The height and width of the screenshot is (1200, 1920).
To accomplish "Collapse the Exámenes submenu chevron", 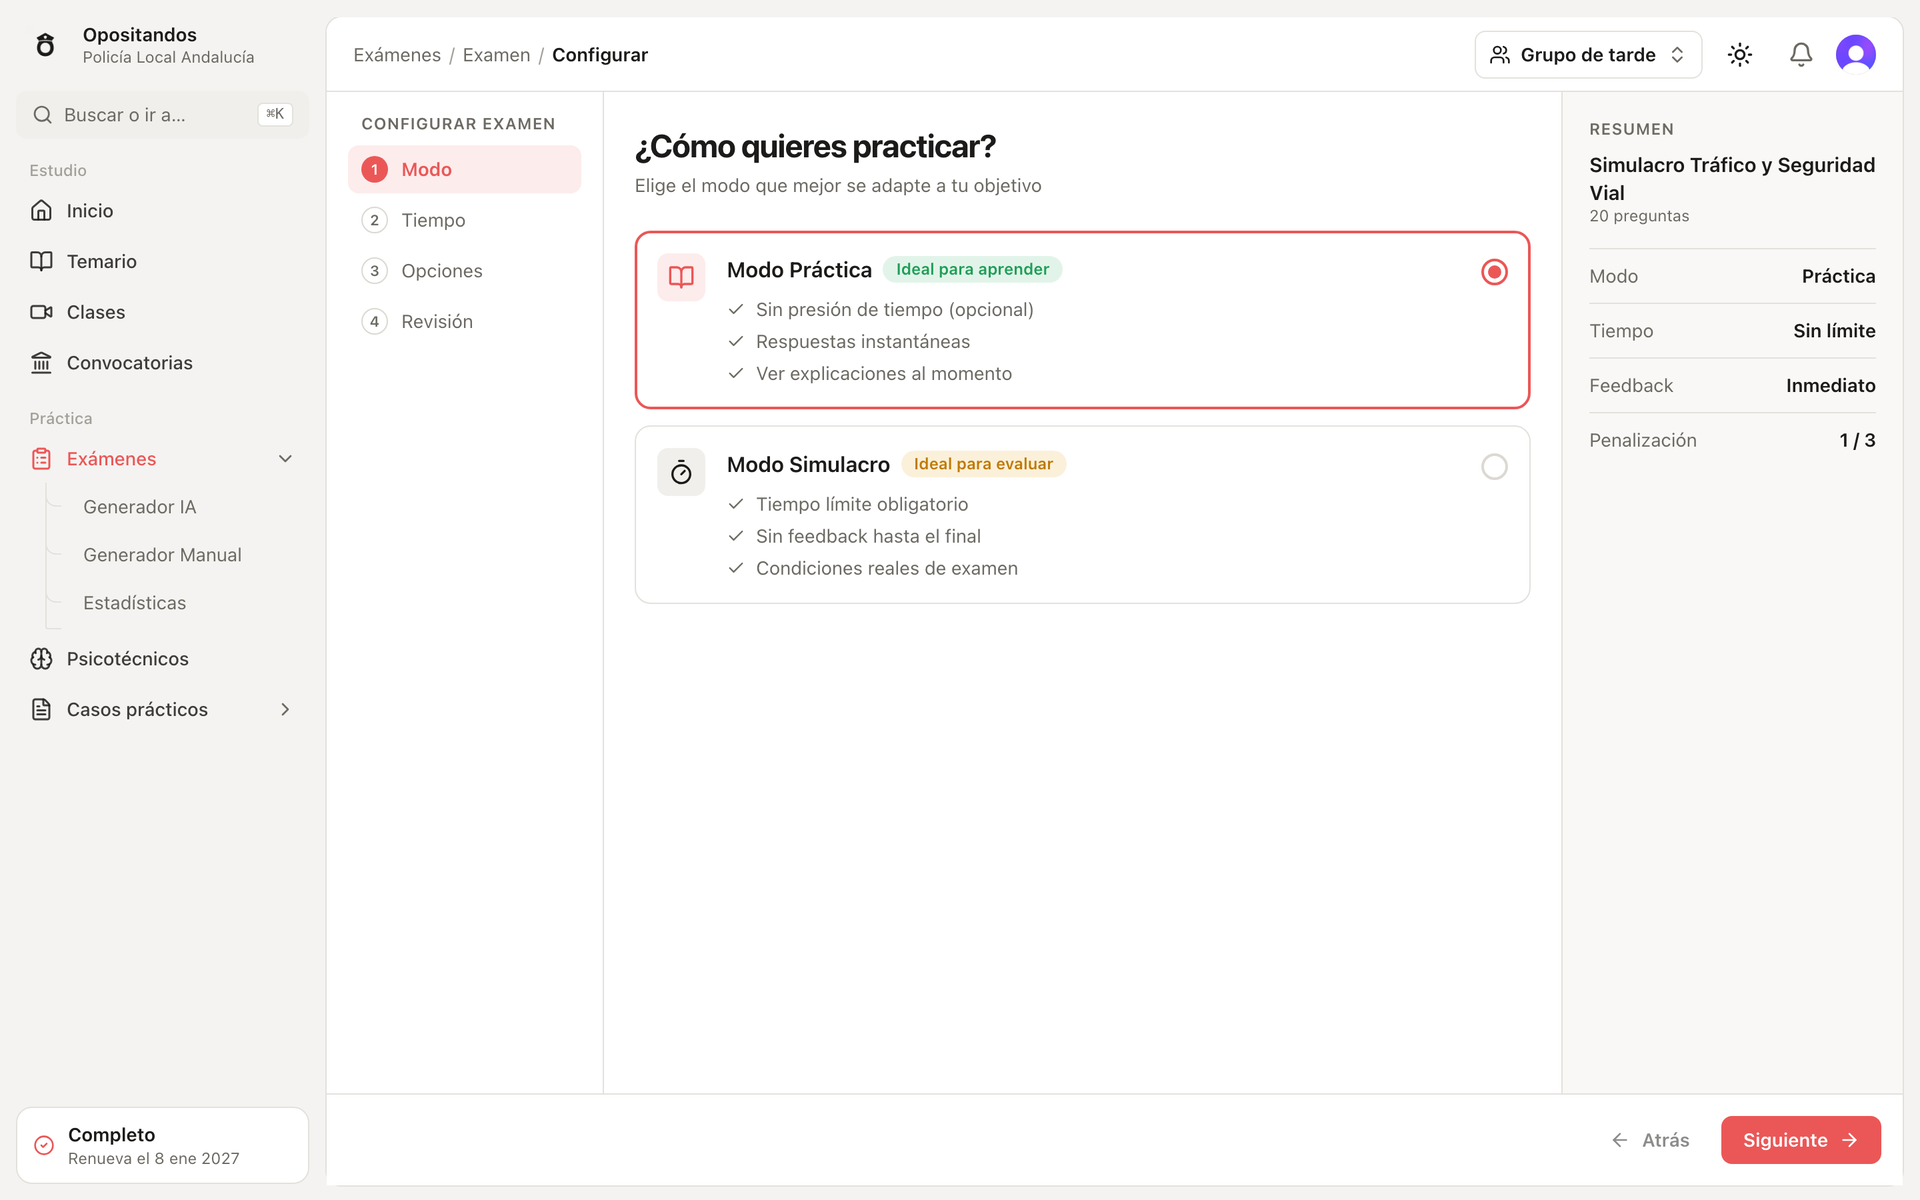I will [285, 459].
